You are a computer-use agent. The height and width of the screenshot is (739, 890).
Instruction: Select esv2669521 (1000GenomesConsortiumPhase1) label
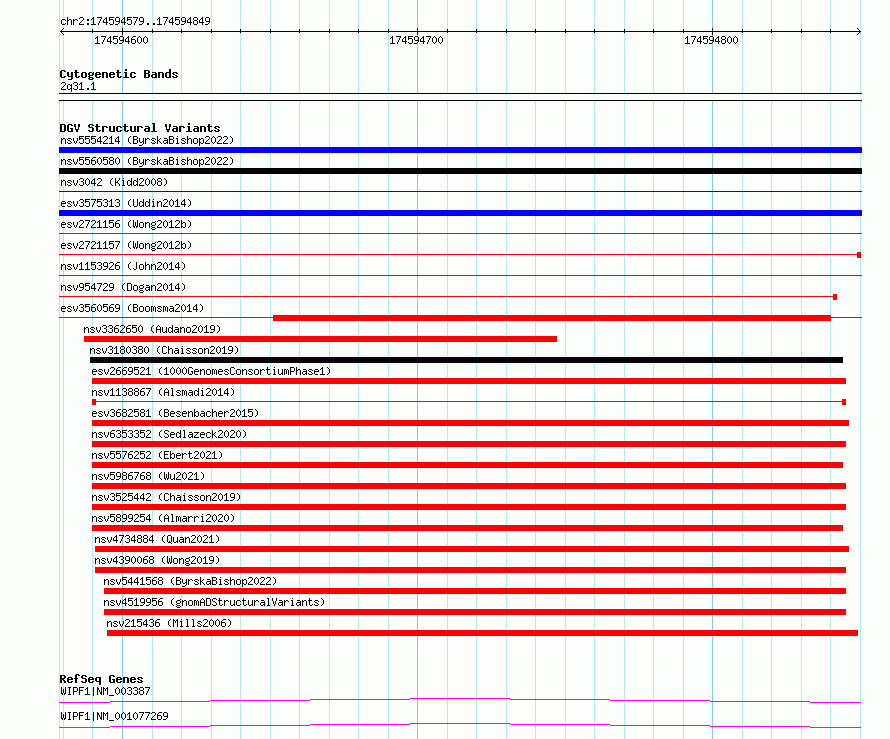(x=211, y=371)
